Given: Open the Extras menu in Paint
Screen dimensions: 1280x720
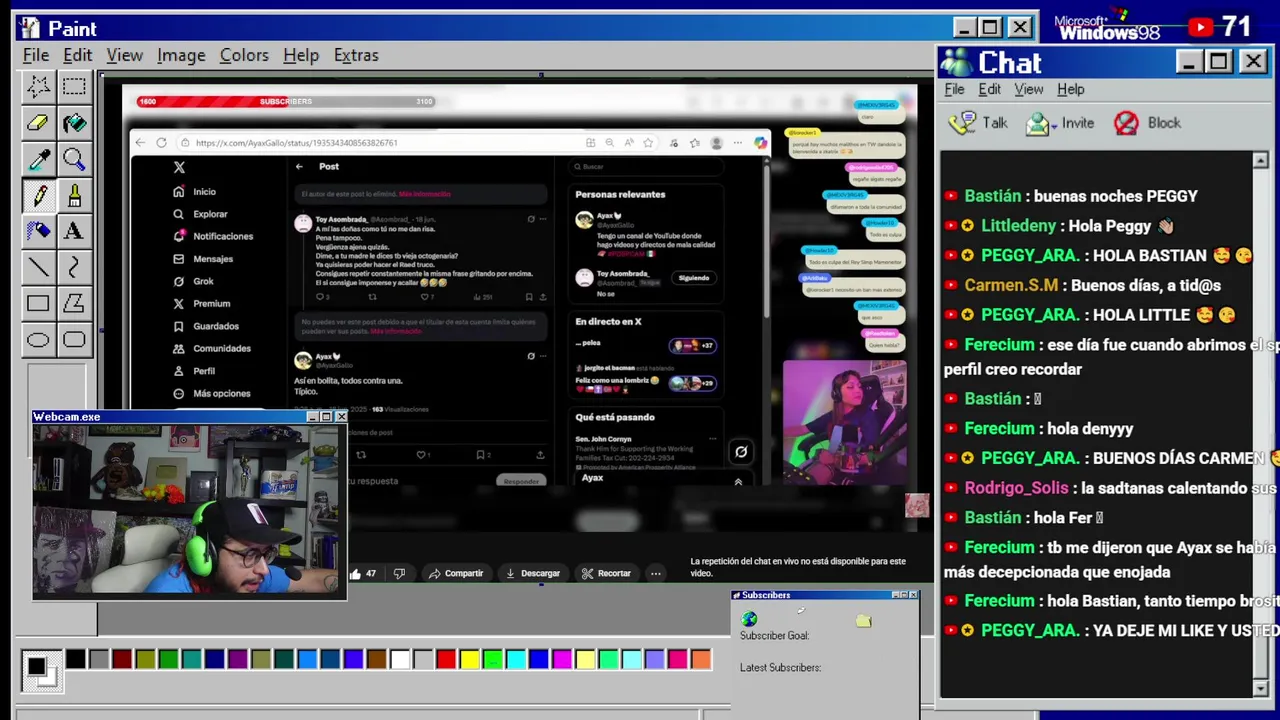Looking at the screenshot, I should pyautogui.click(x=356, y=55).
